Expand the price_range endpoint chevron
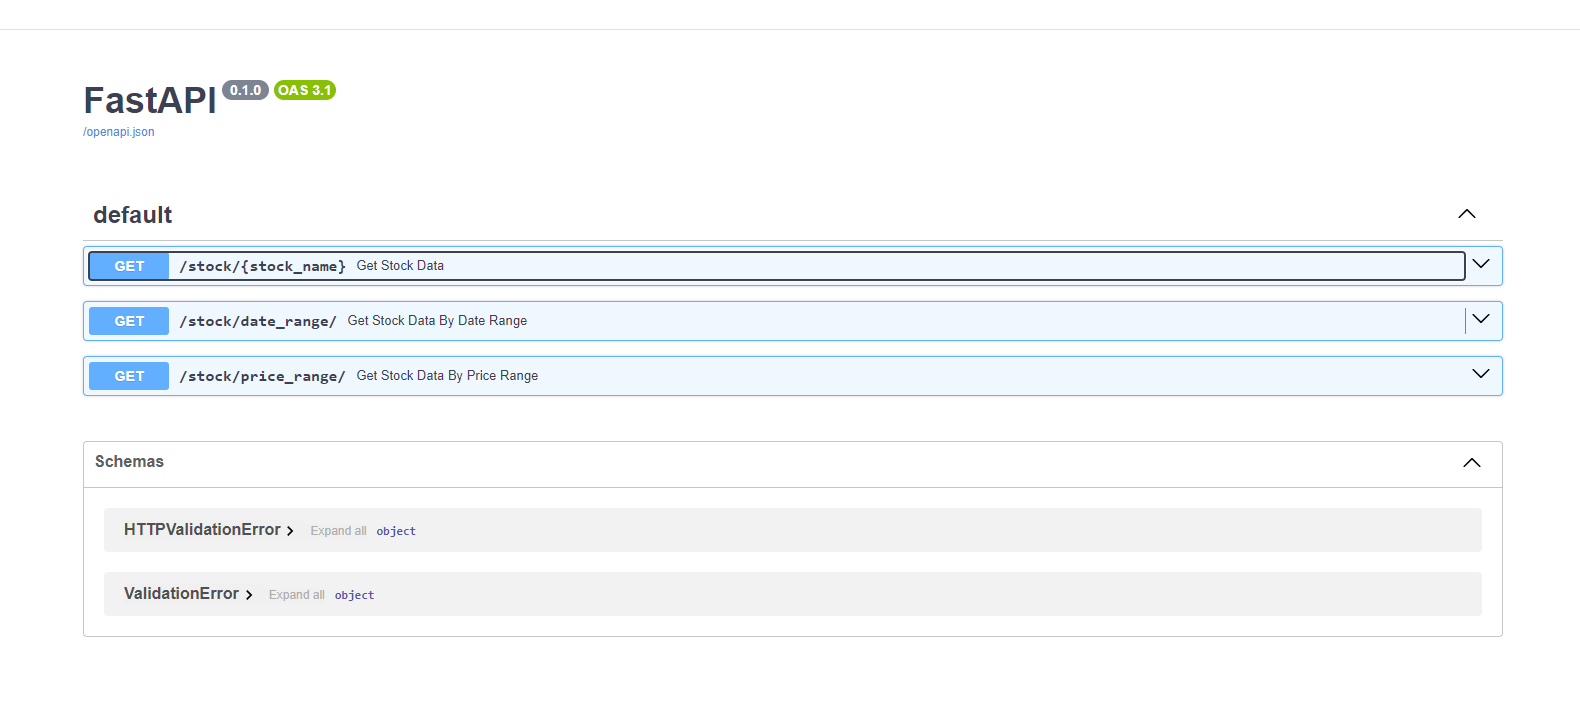Image resolution: width=1580 pixels, height=726 pixels. (x=1481, y=374)
